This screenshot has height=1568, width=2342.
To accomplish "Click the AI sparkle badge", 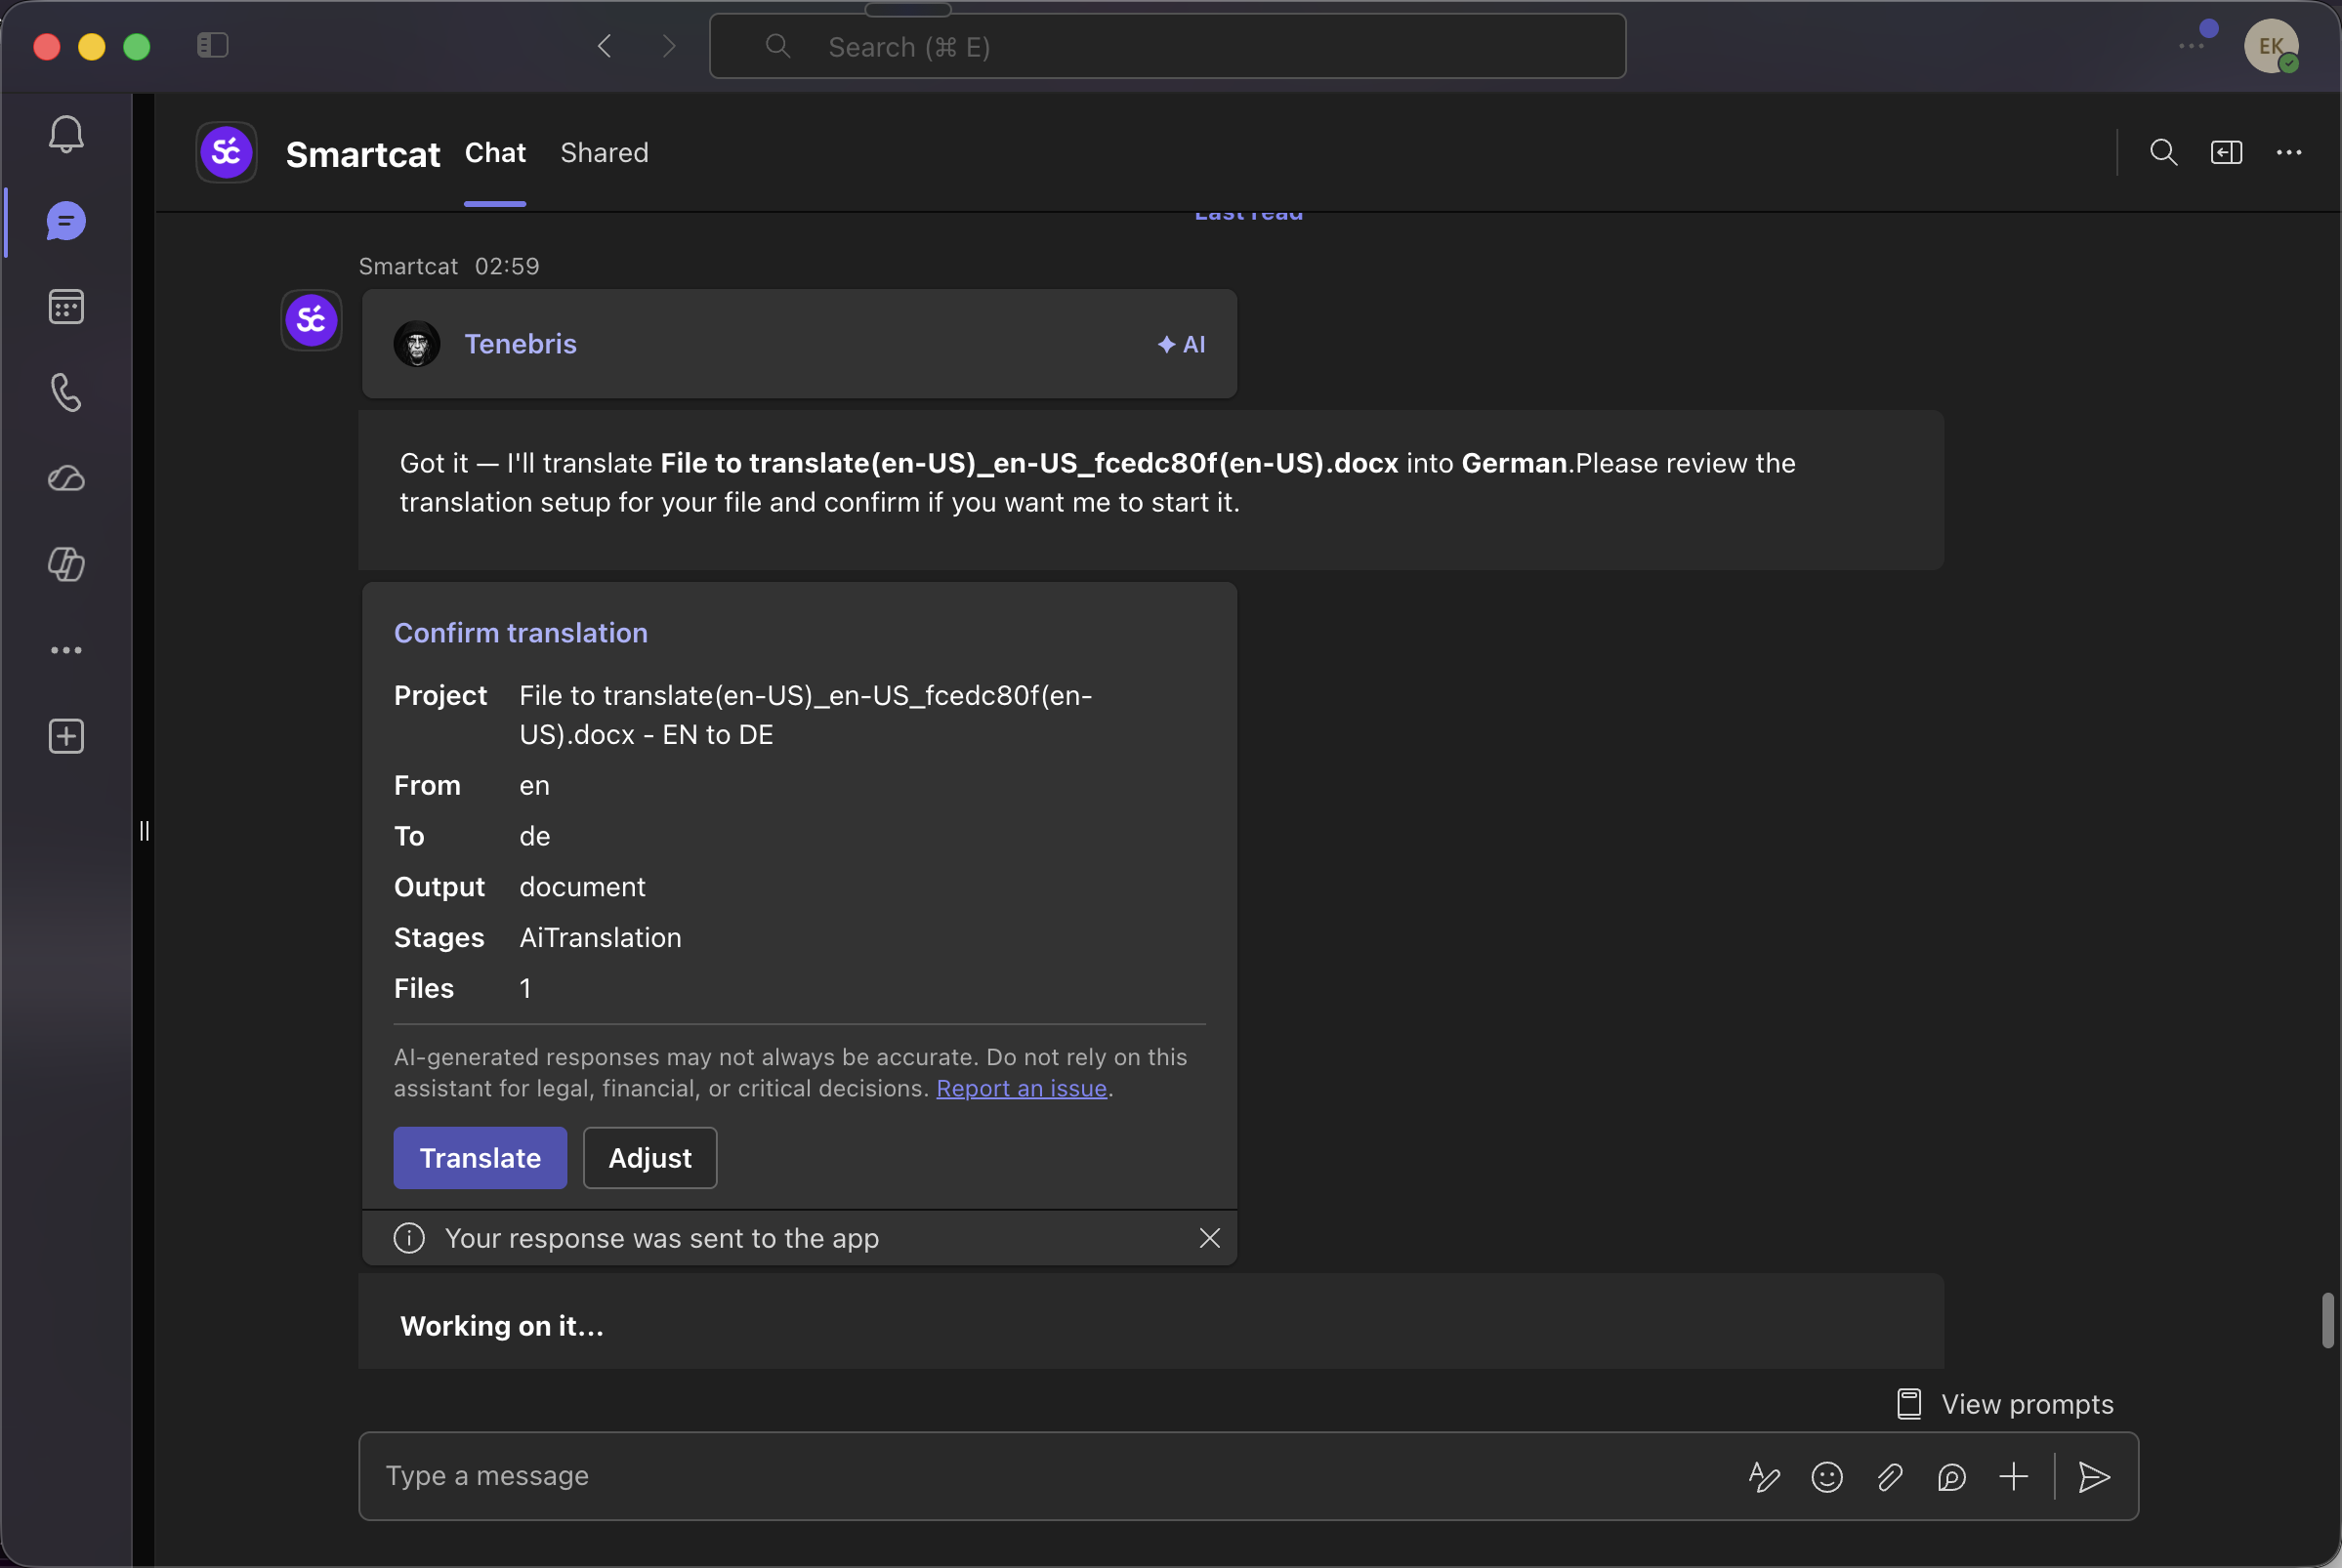I will click(x=1181, y=344).
